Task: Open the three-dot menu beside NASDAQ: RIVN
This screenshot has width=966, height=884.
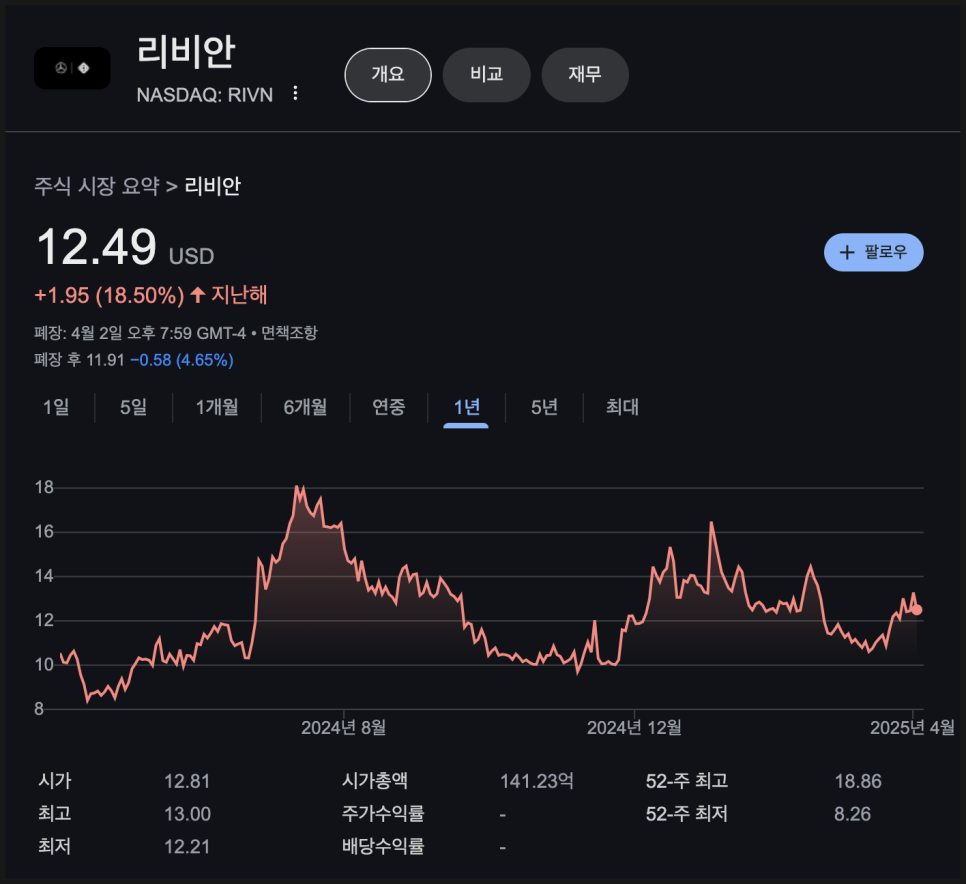Action: [296, 93]
